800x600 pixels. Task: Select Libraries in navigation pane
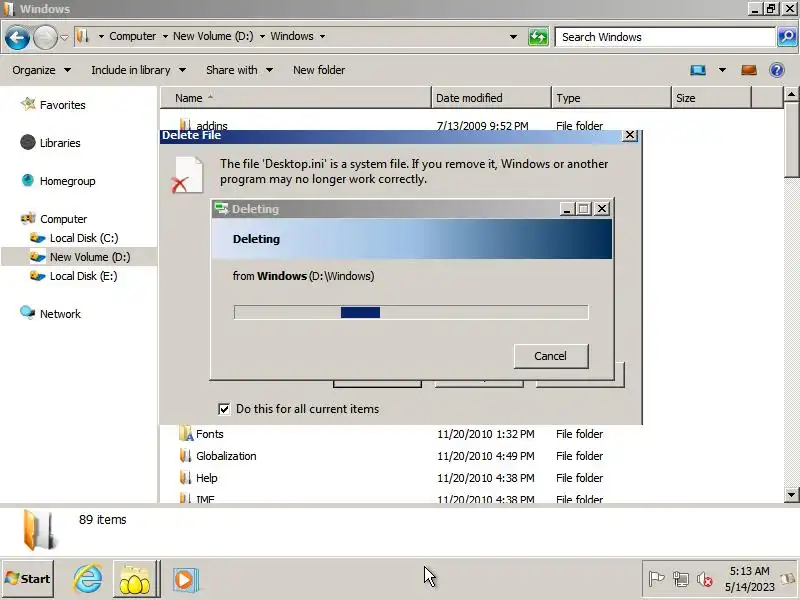coord(60,143)
